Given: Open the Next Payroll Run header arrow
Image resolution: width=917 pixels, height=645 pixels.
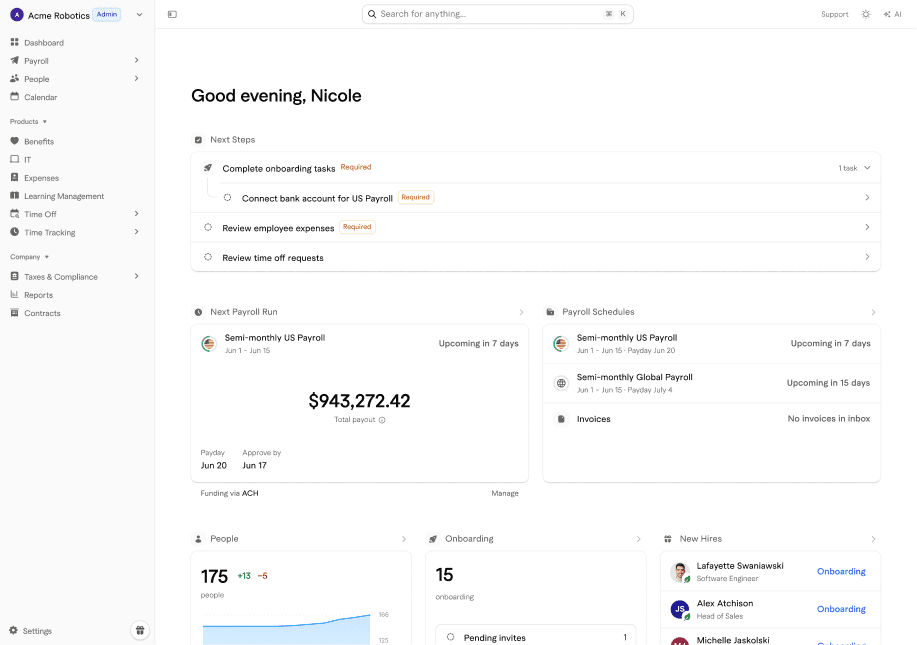Looking at the screenshot, I should (x=521, y=312).
